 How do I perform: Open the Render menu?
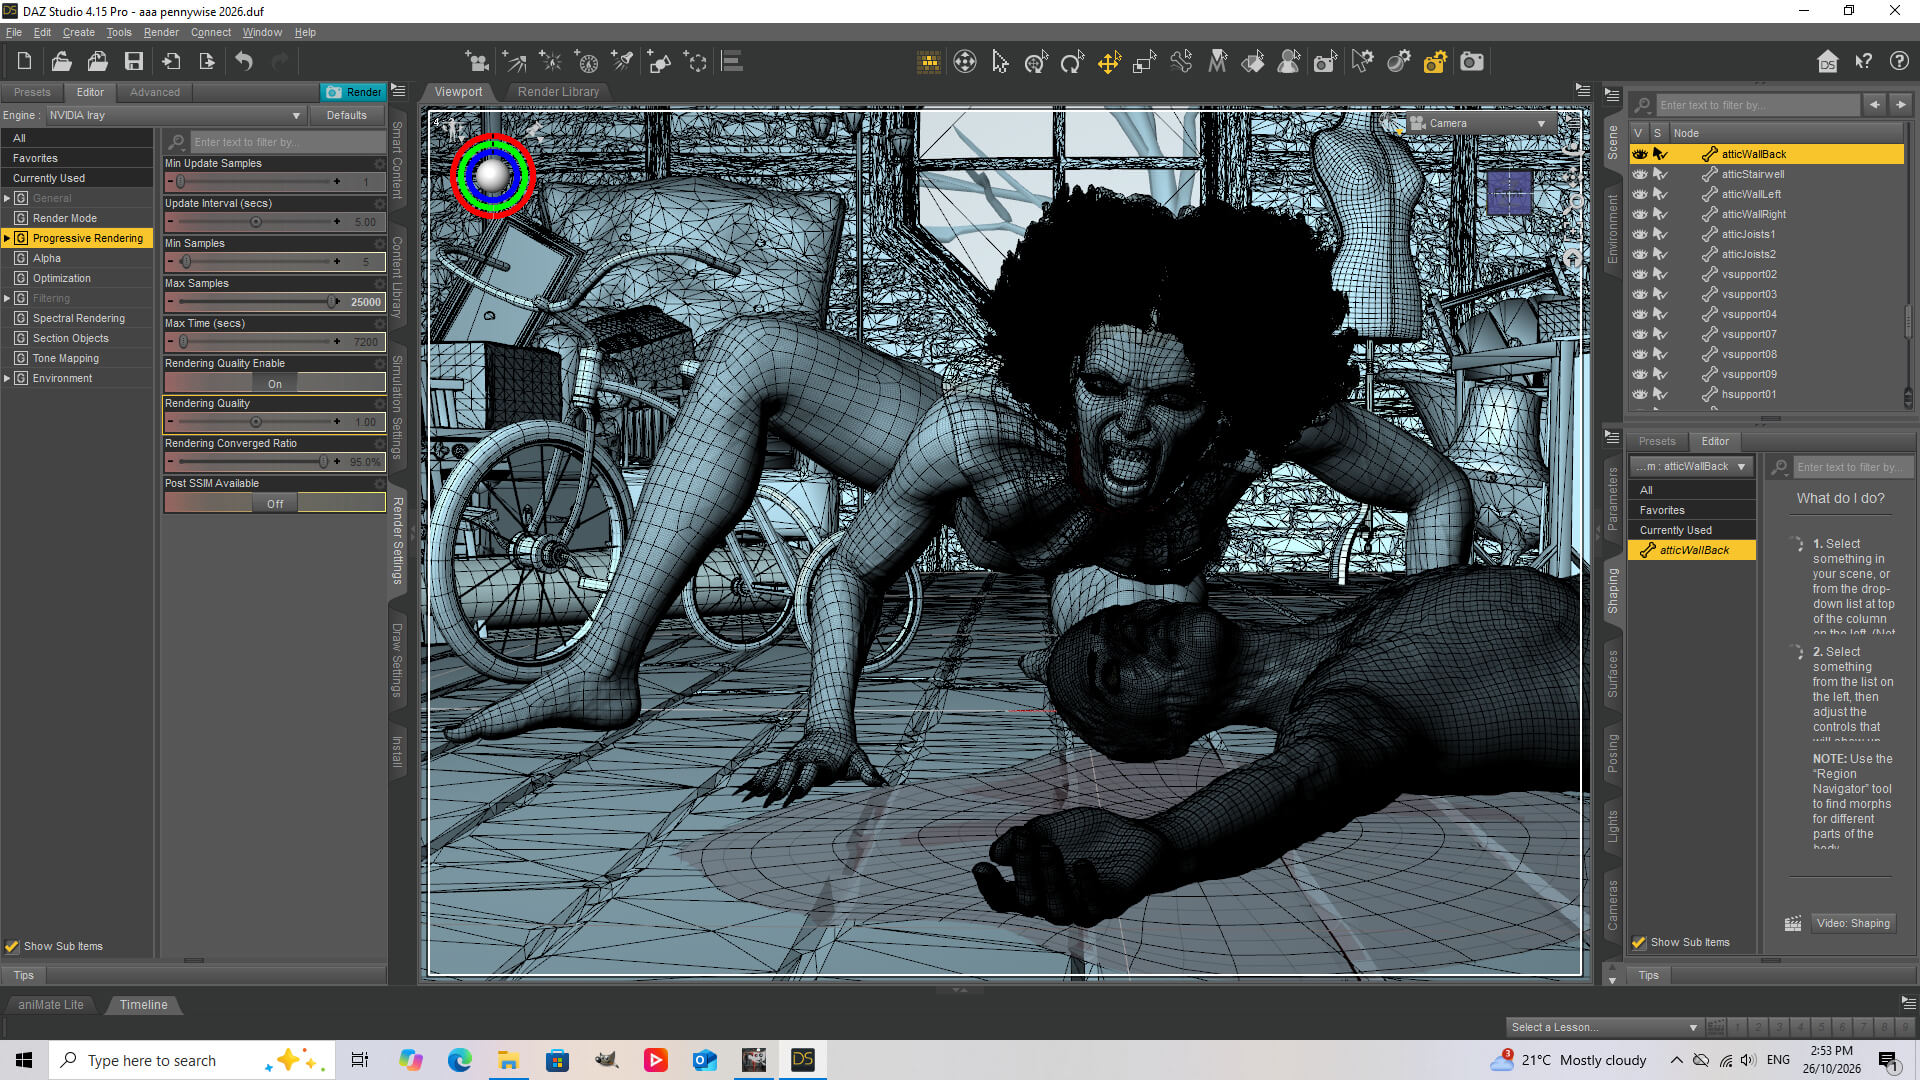click(x=161, y=32)
